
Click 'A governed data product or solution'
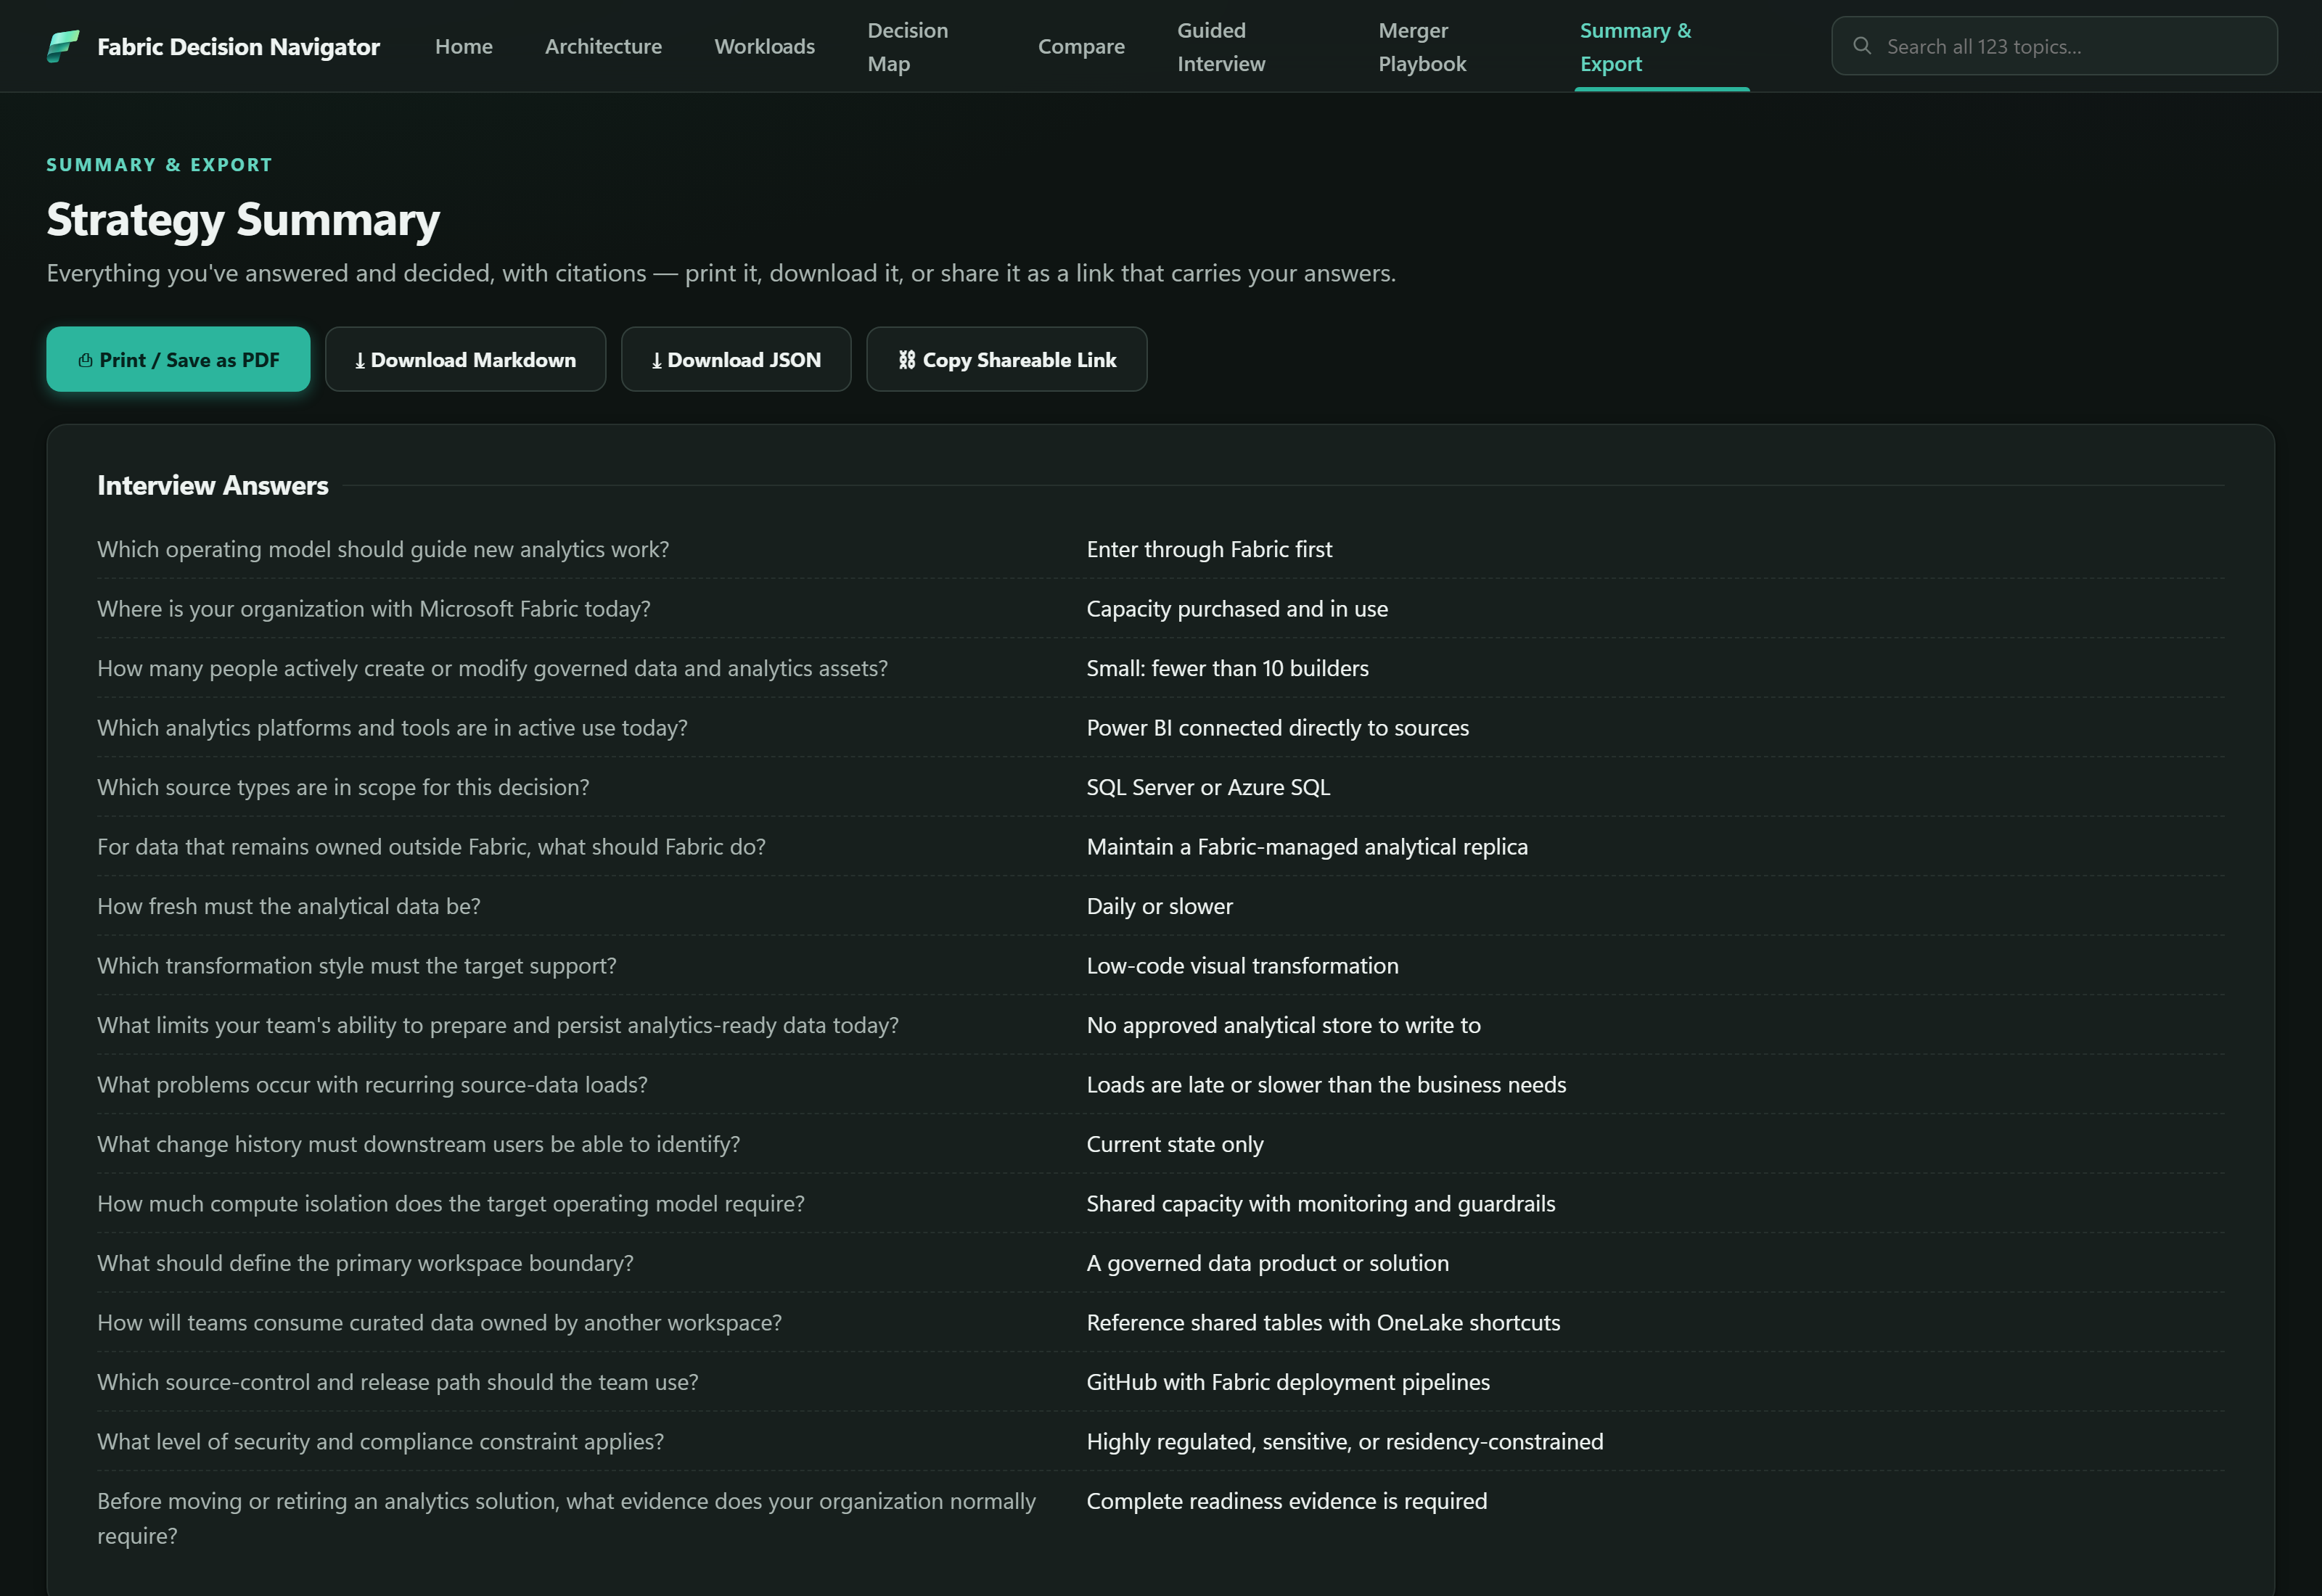click(1267, 1263)
